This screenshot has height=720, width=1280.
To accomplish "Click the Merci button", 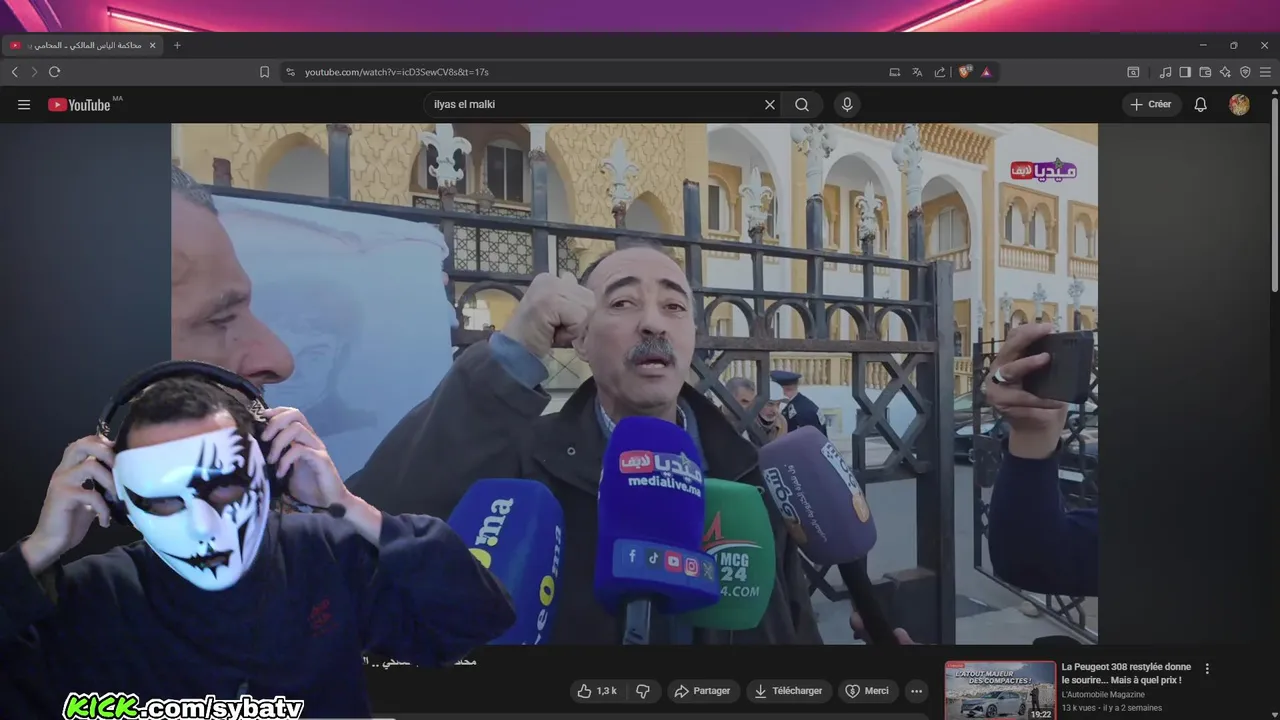I will tap(867, 691).
